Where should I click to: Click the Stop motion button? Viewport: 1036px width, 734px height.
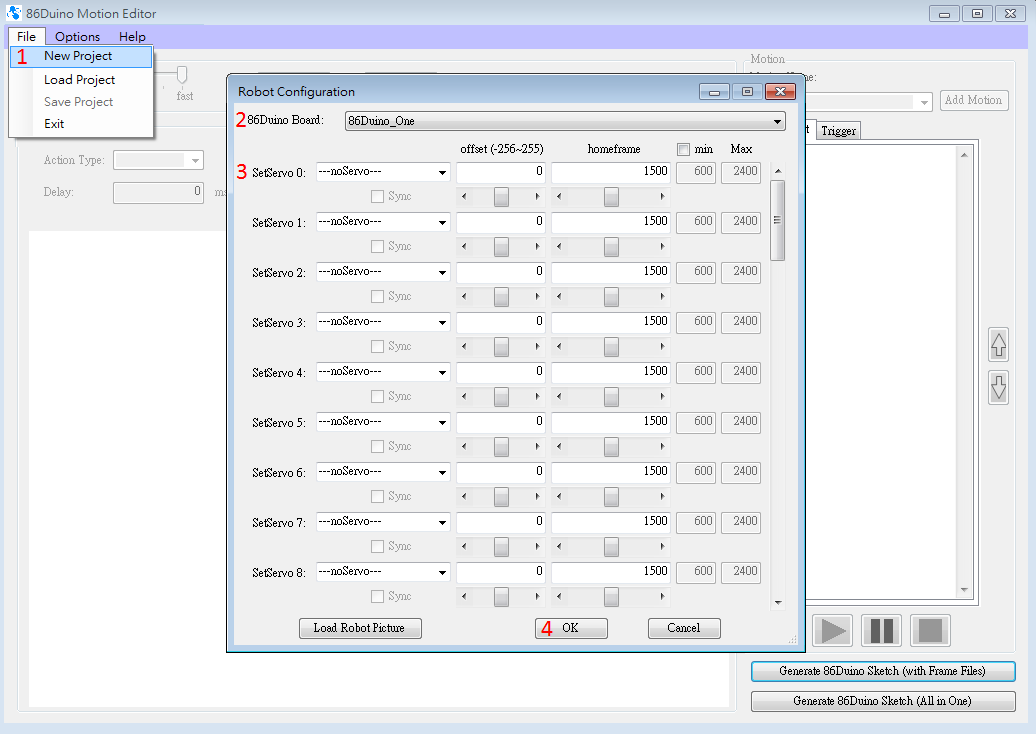(x=930, y=630)
